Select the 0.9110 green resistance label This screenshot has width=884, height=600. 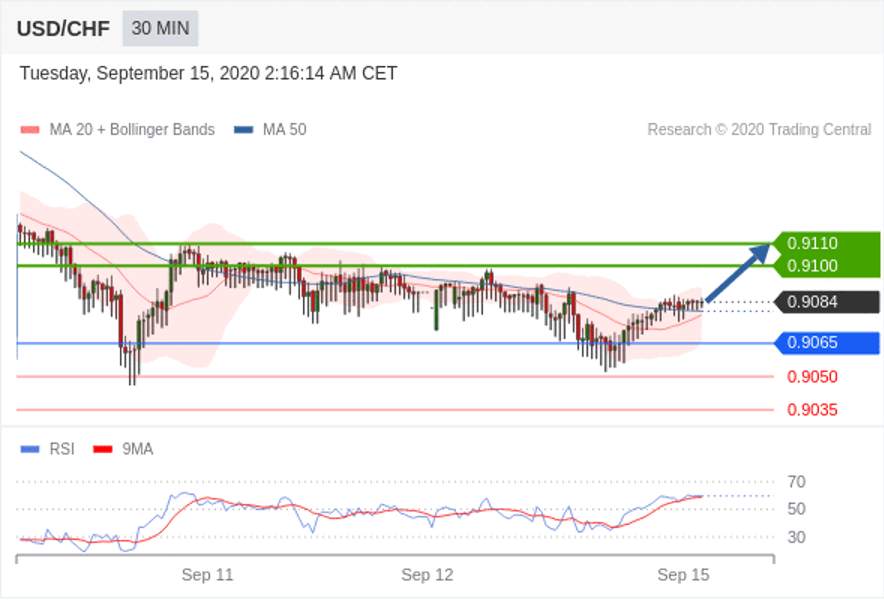click(812, 243)
